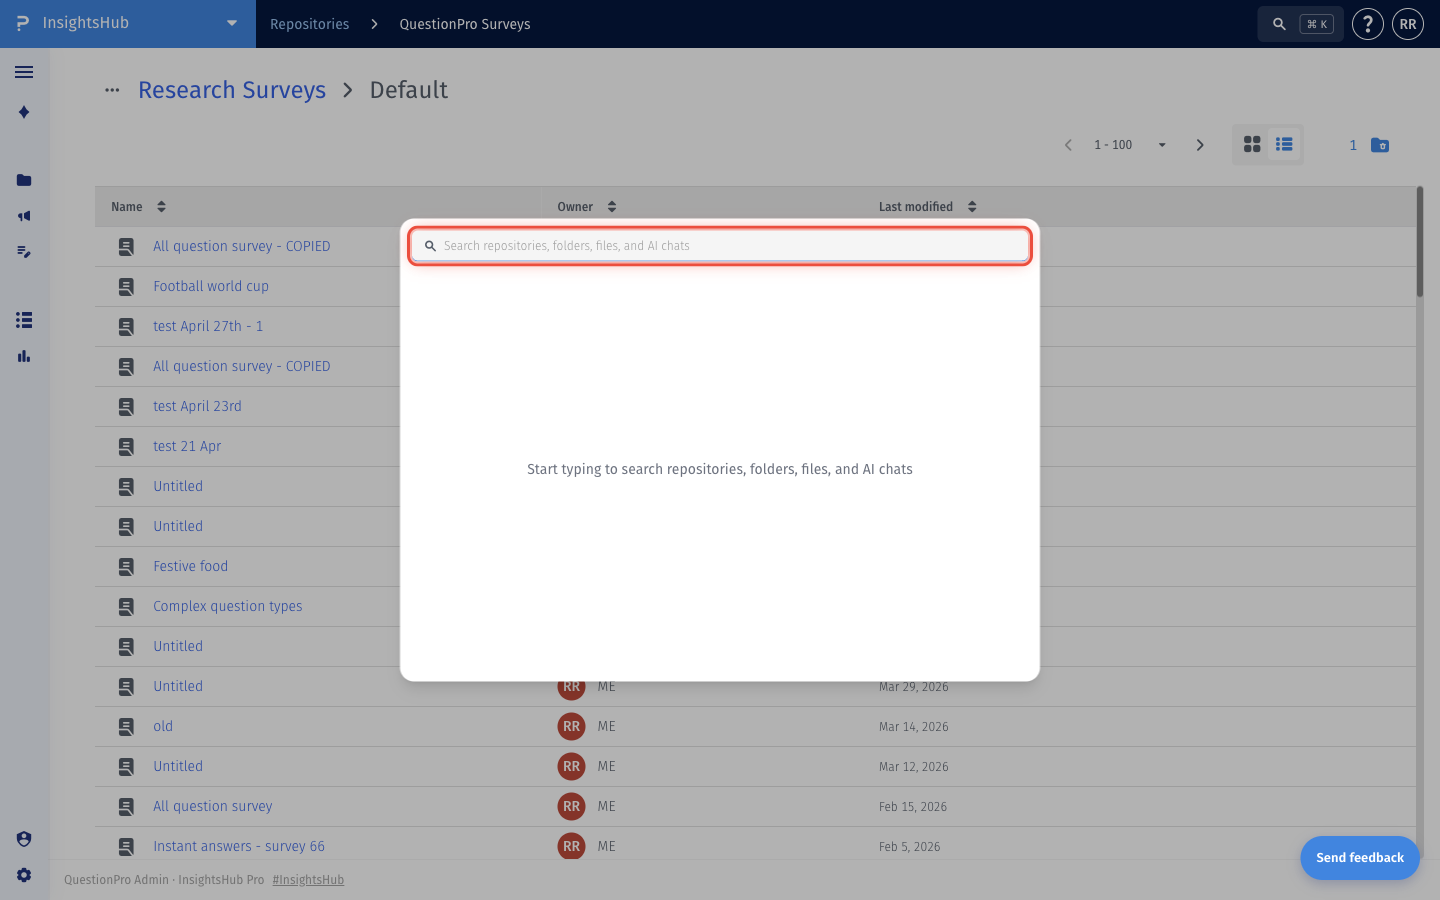The height and width of the screenshot is (900, 1440).
Task: Open the Complex question types survey
Action: (228, 606)
